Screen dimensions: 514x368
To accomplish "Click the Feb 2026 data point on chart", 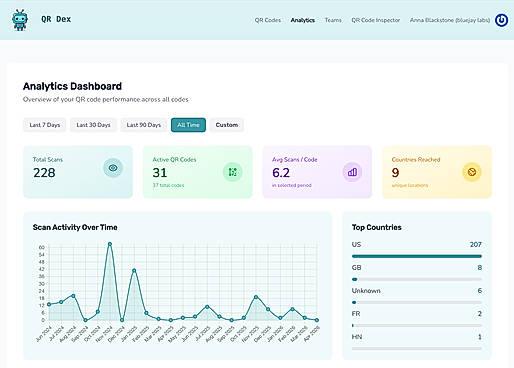I will 292,309.
